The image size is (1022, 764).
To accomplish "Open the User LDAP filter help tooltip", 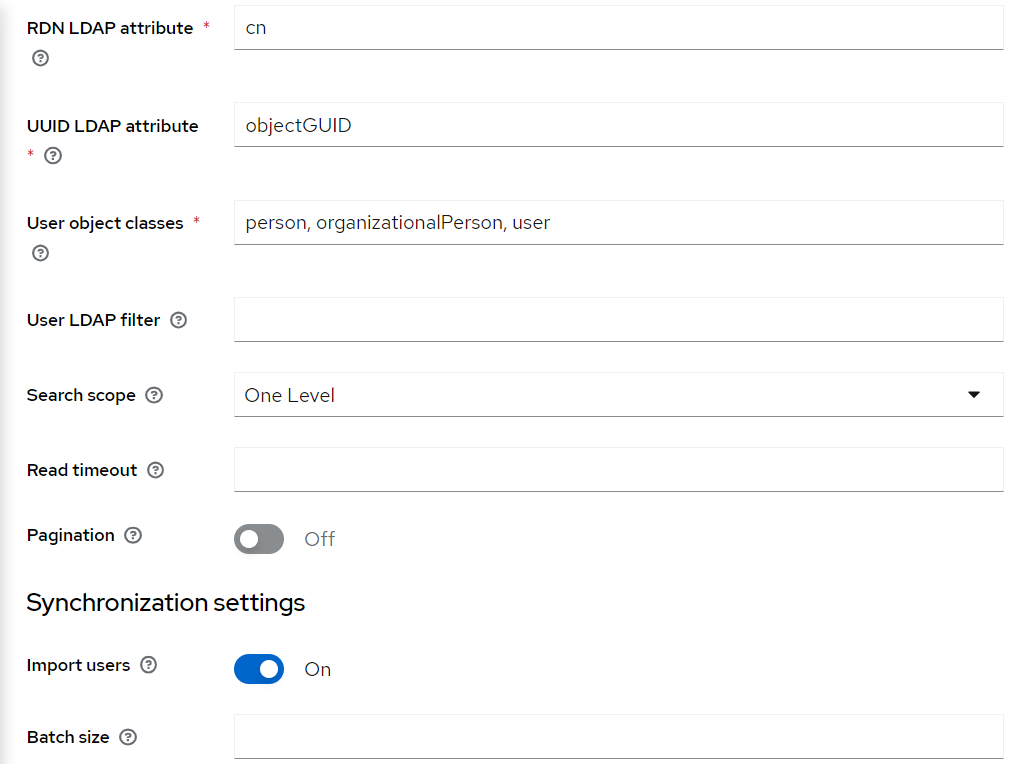I will point(178,320).
